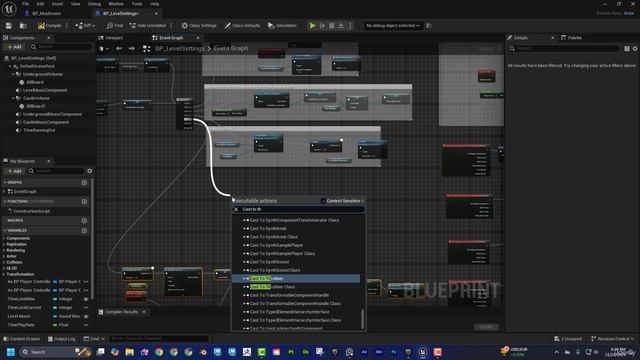Viewport: 640px width, 360px height.
Task: Click the Save blueprint icon in toolbar
Action: (9, 26)
